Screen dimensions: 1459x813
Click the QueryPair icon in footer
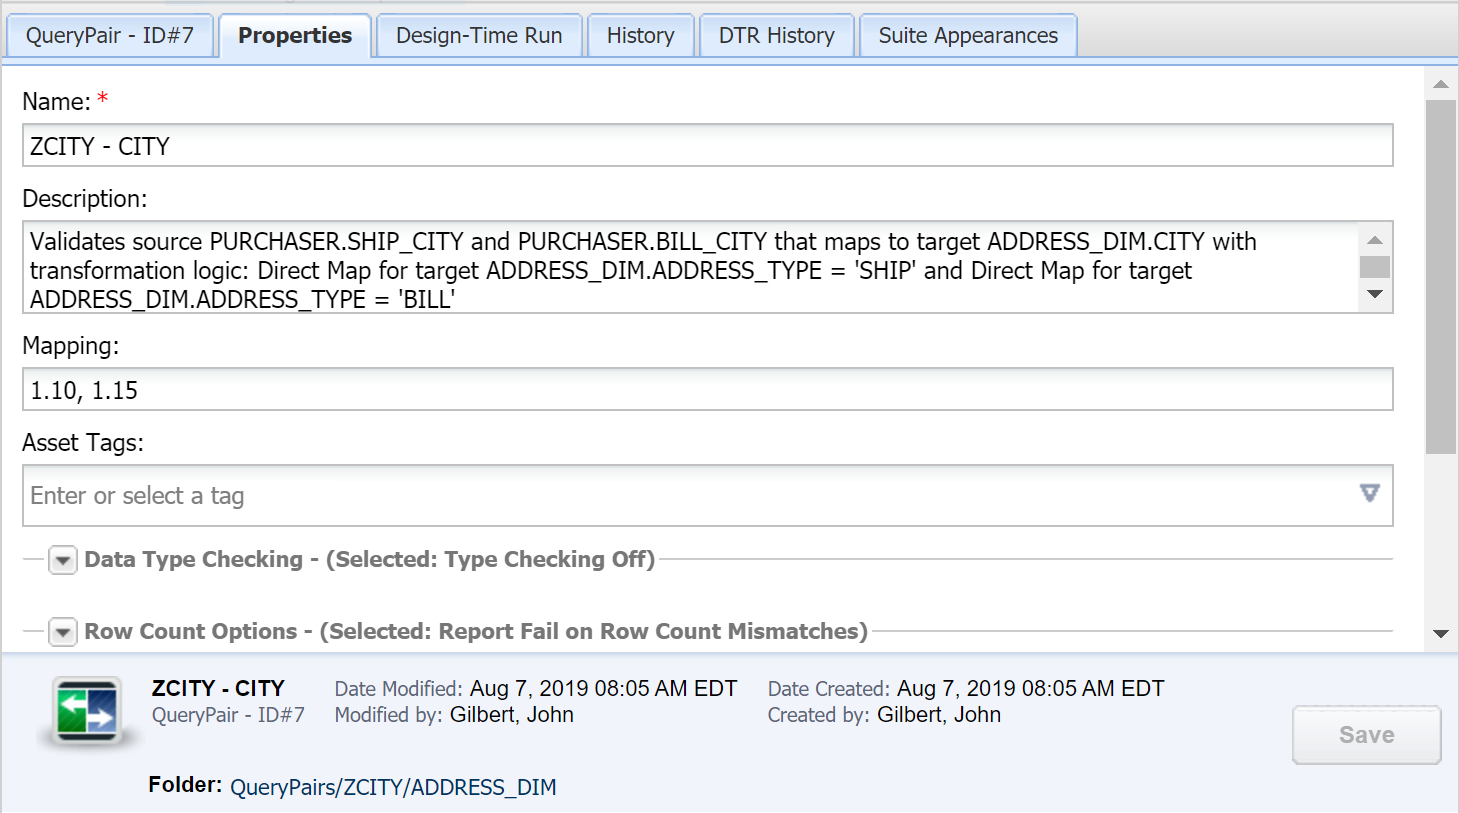(x=89, y=711)
